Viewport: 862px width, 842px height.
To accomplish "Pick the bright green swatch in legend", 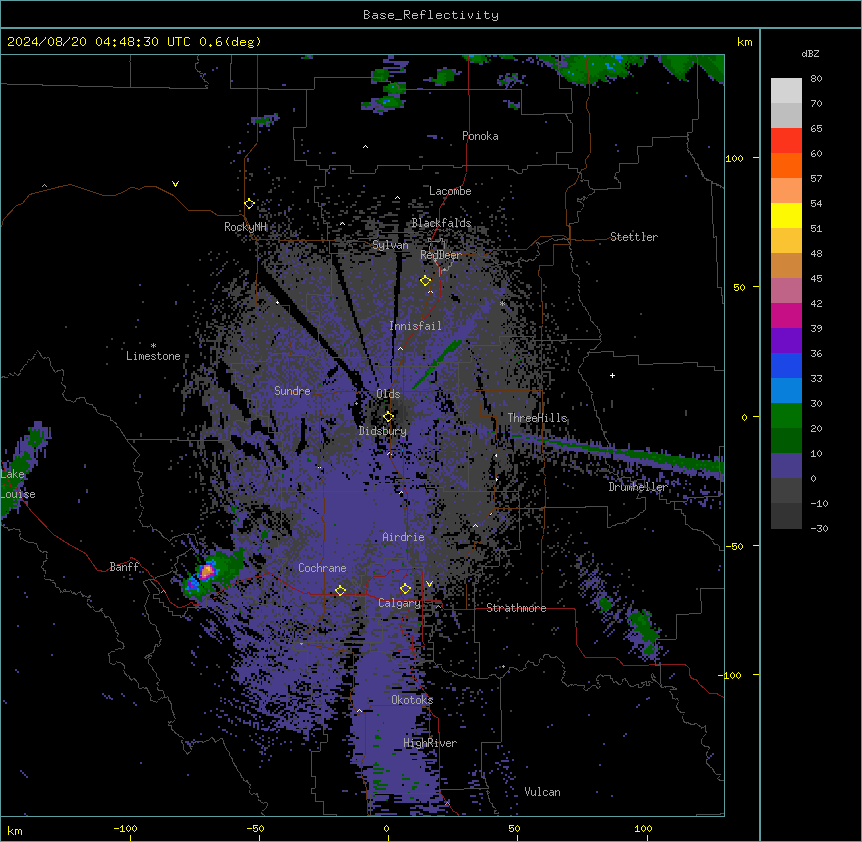I will (786, 416).
